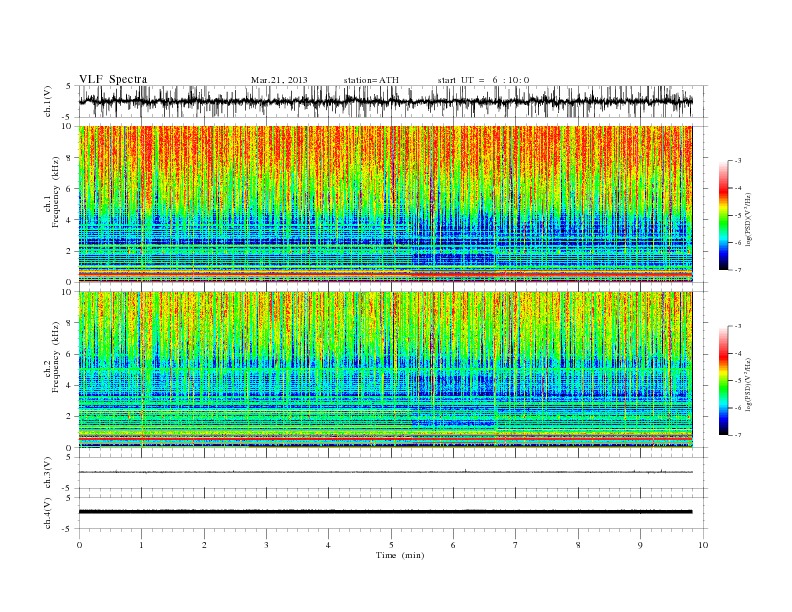Click the "VLF Spectra" plot title
Image resolution: width=792 pixels, height=612 pixels.
113,79
